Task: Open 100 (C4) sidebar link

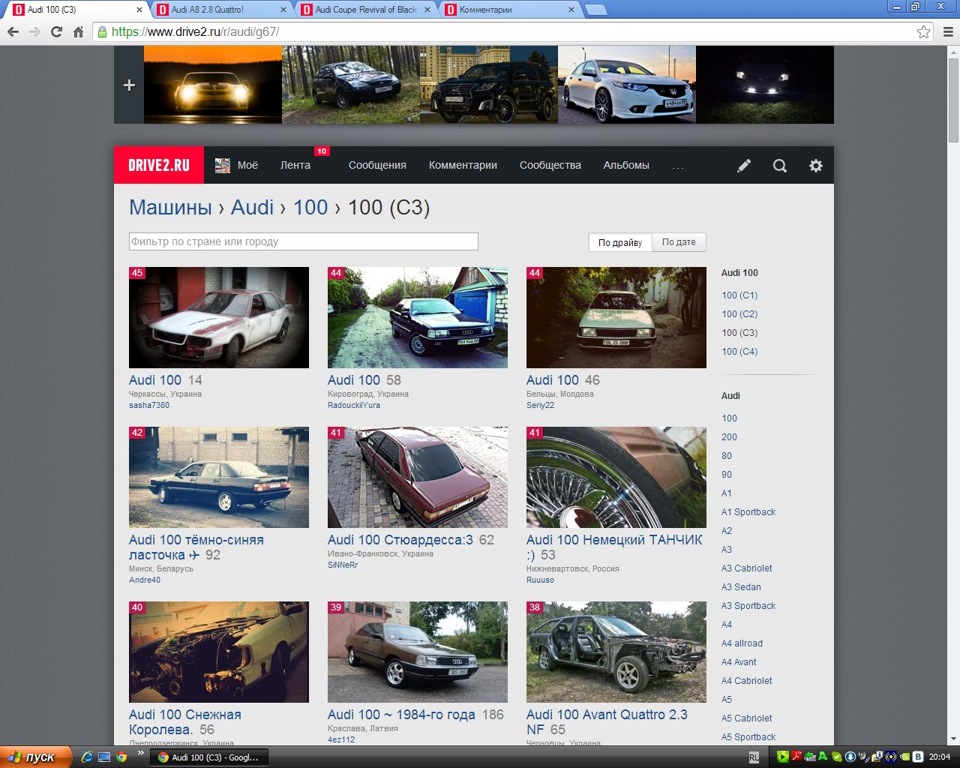Action: pyautogui.click(x=739, y=352)
